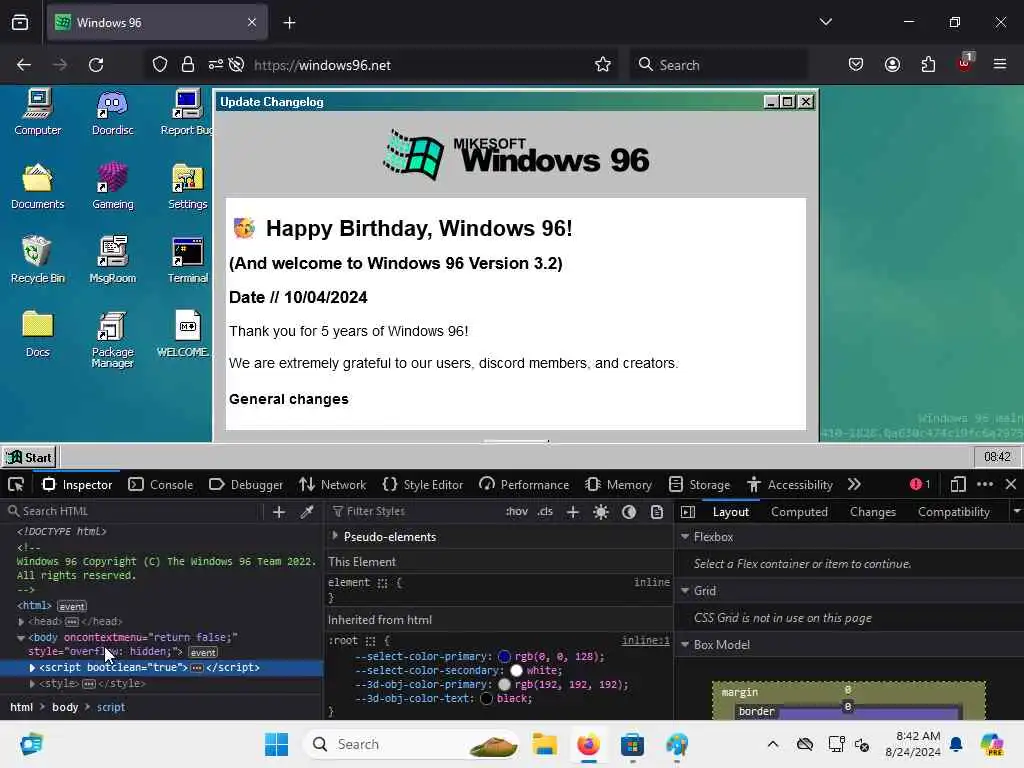This screenshot has width=1024, height=768.
Task: Collapse the body element node
Action: click(21, 637)
